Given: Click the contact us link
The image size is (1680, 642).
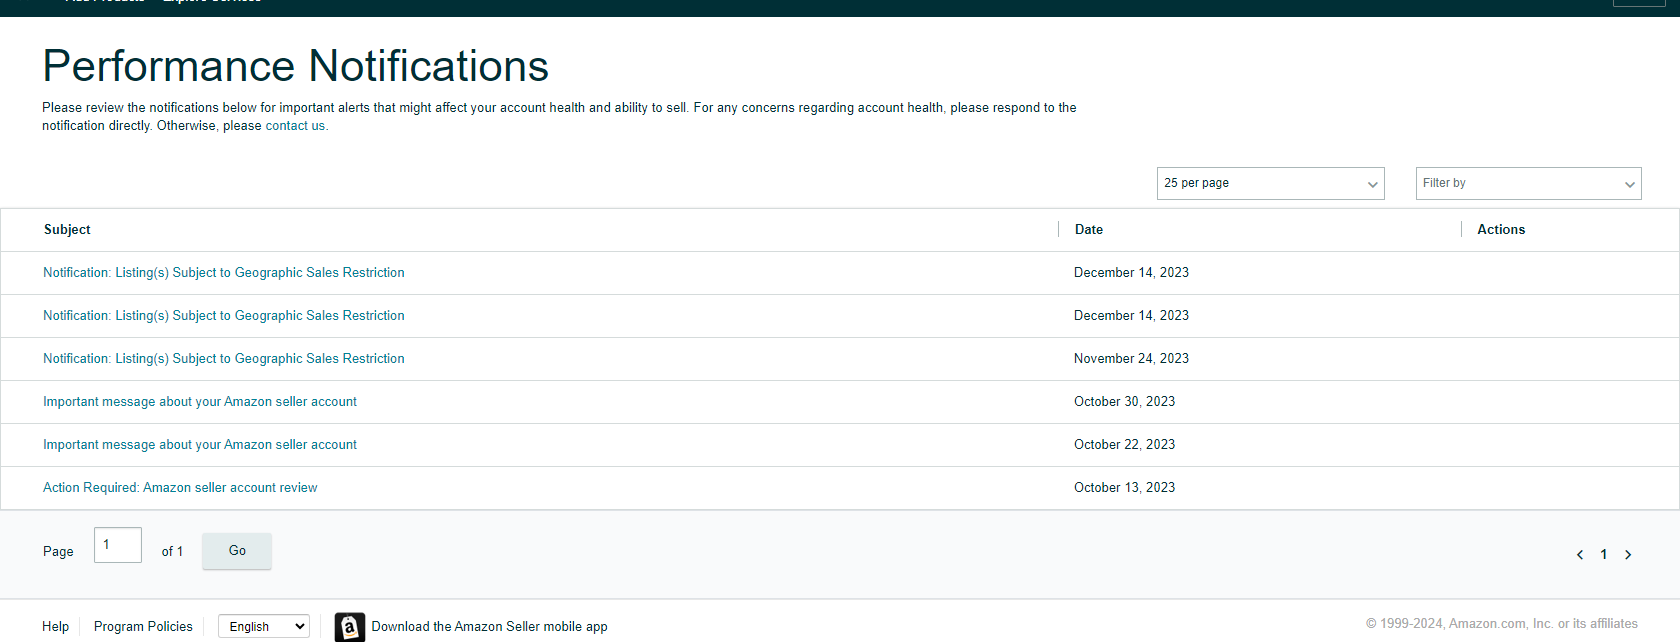Looking at the screenshot, I should tap(295, 126).
